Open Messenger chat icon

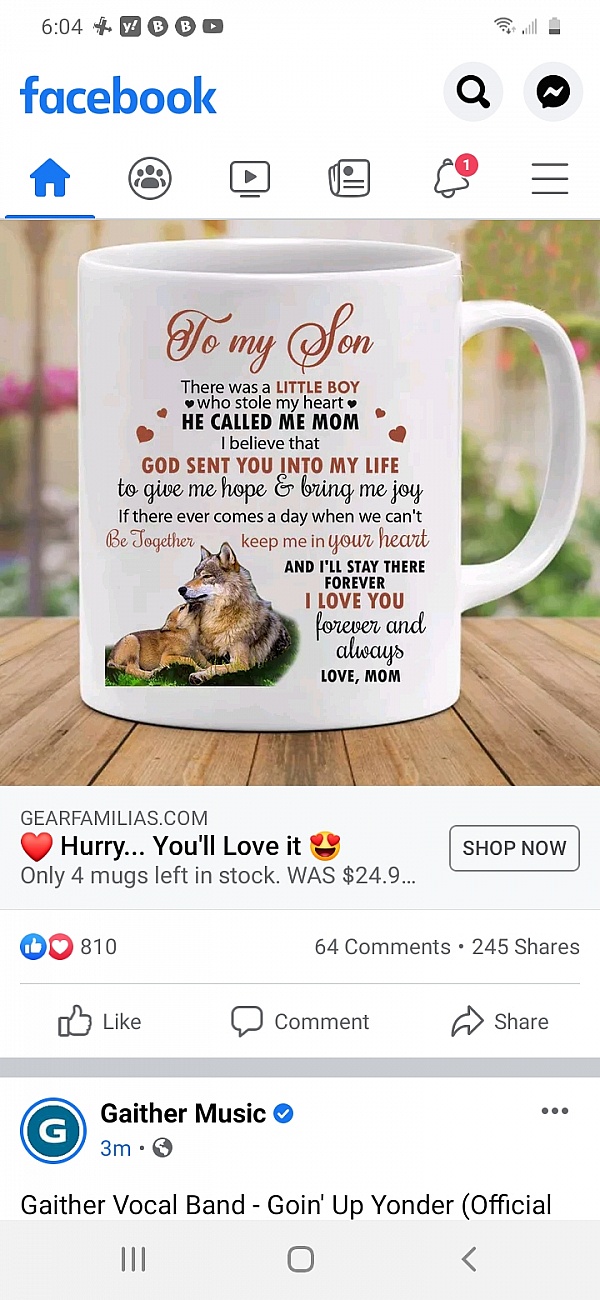(553, 93)
